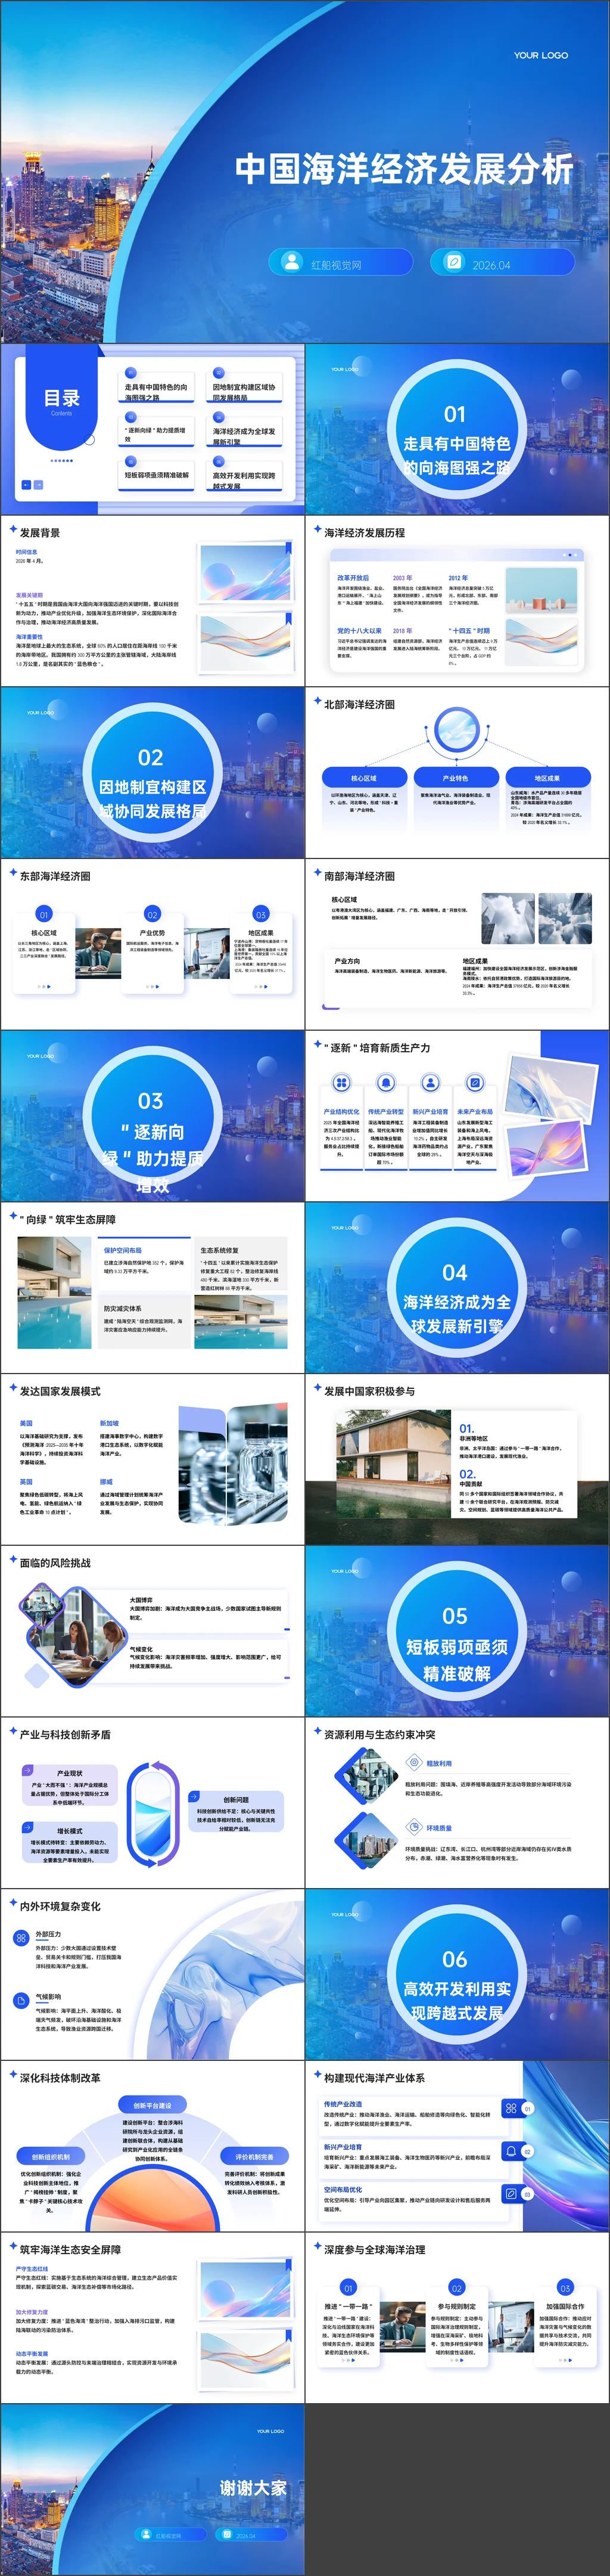Click the YOUR LOGO mark on cover slide
The width and height of the screenshot is (610, 2576).
tap(541, 56)
